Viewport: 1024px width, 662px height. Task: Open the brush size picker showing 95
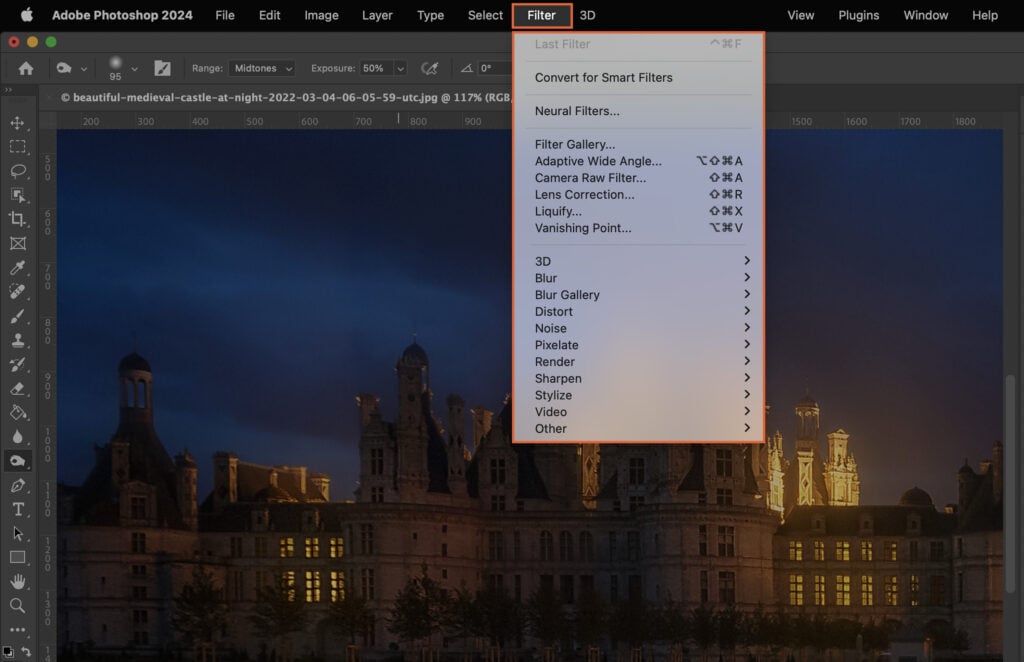(118, 68)
